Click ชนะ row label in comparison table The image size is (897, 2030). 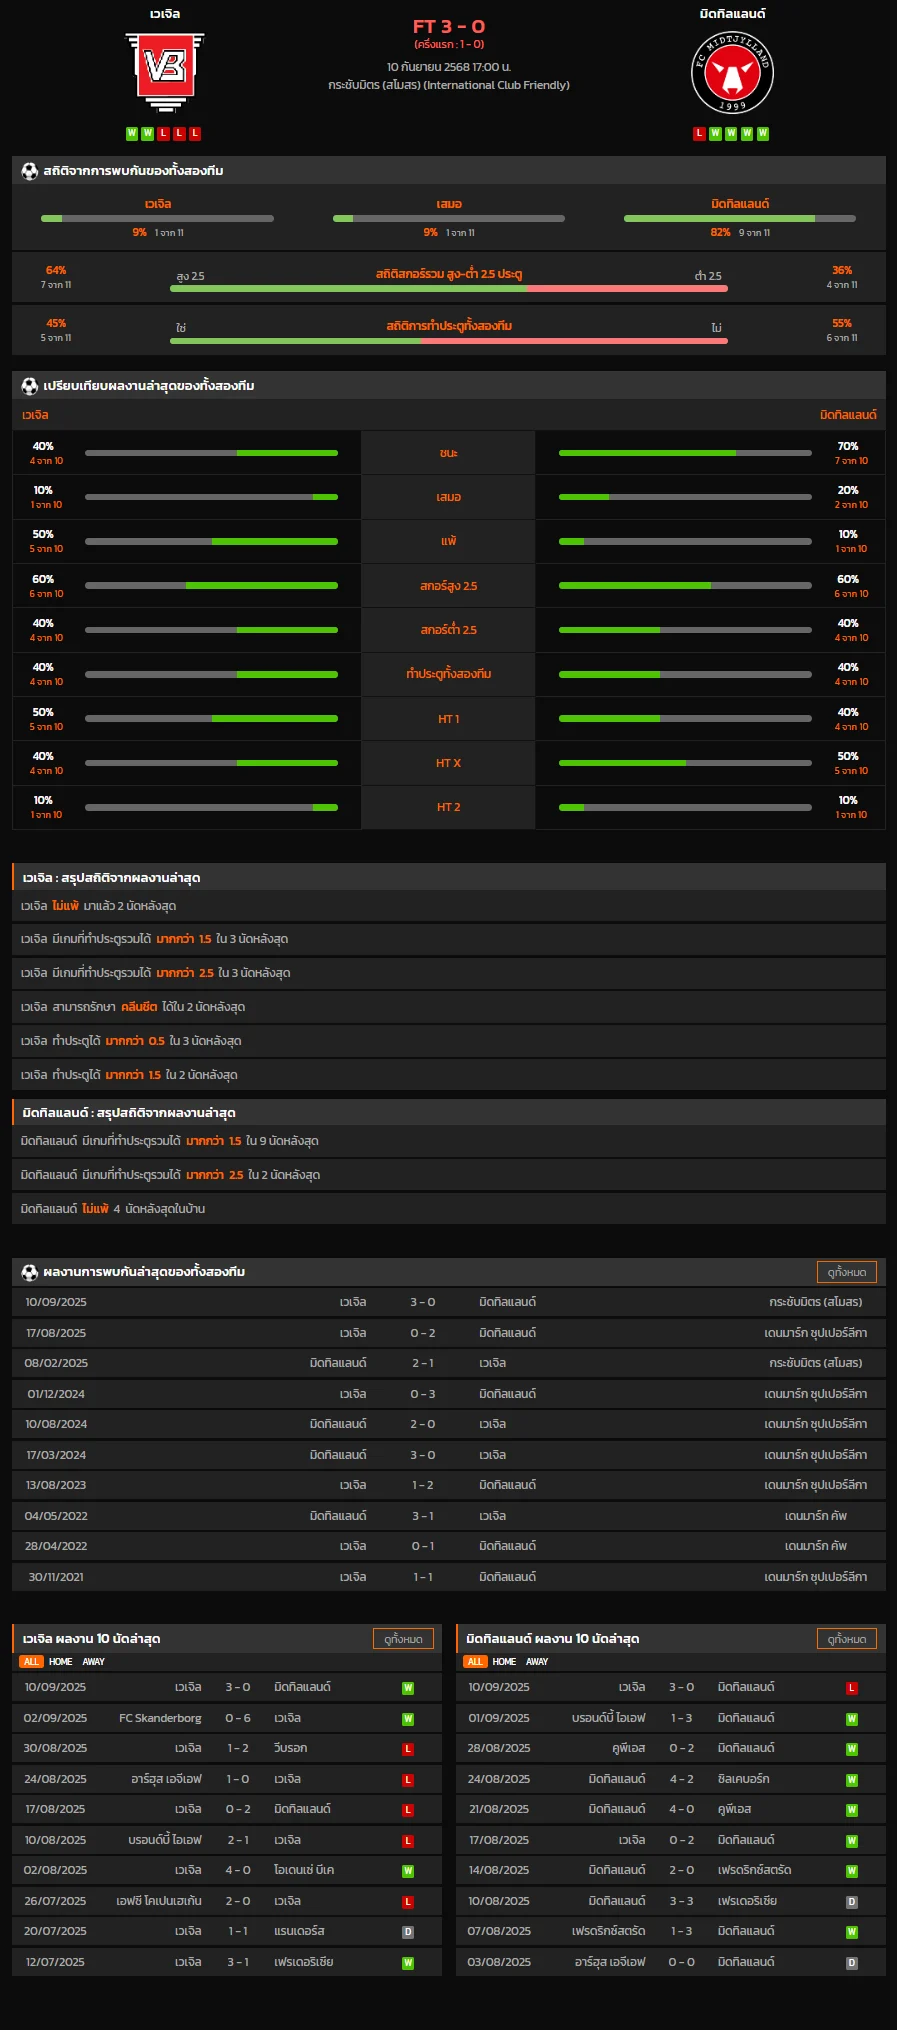click(x=449, y=453)
